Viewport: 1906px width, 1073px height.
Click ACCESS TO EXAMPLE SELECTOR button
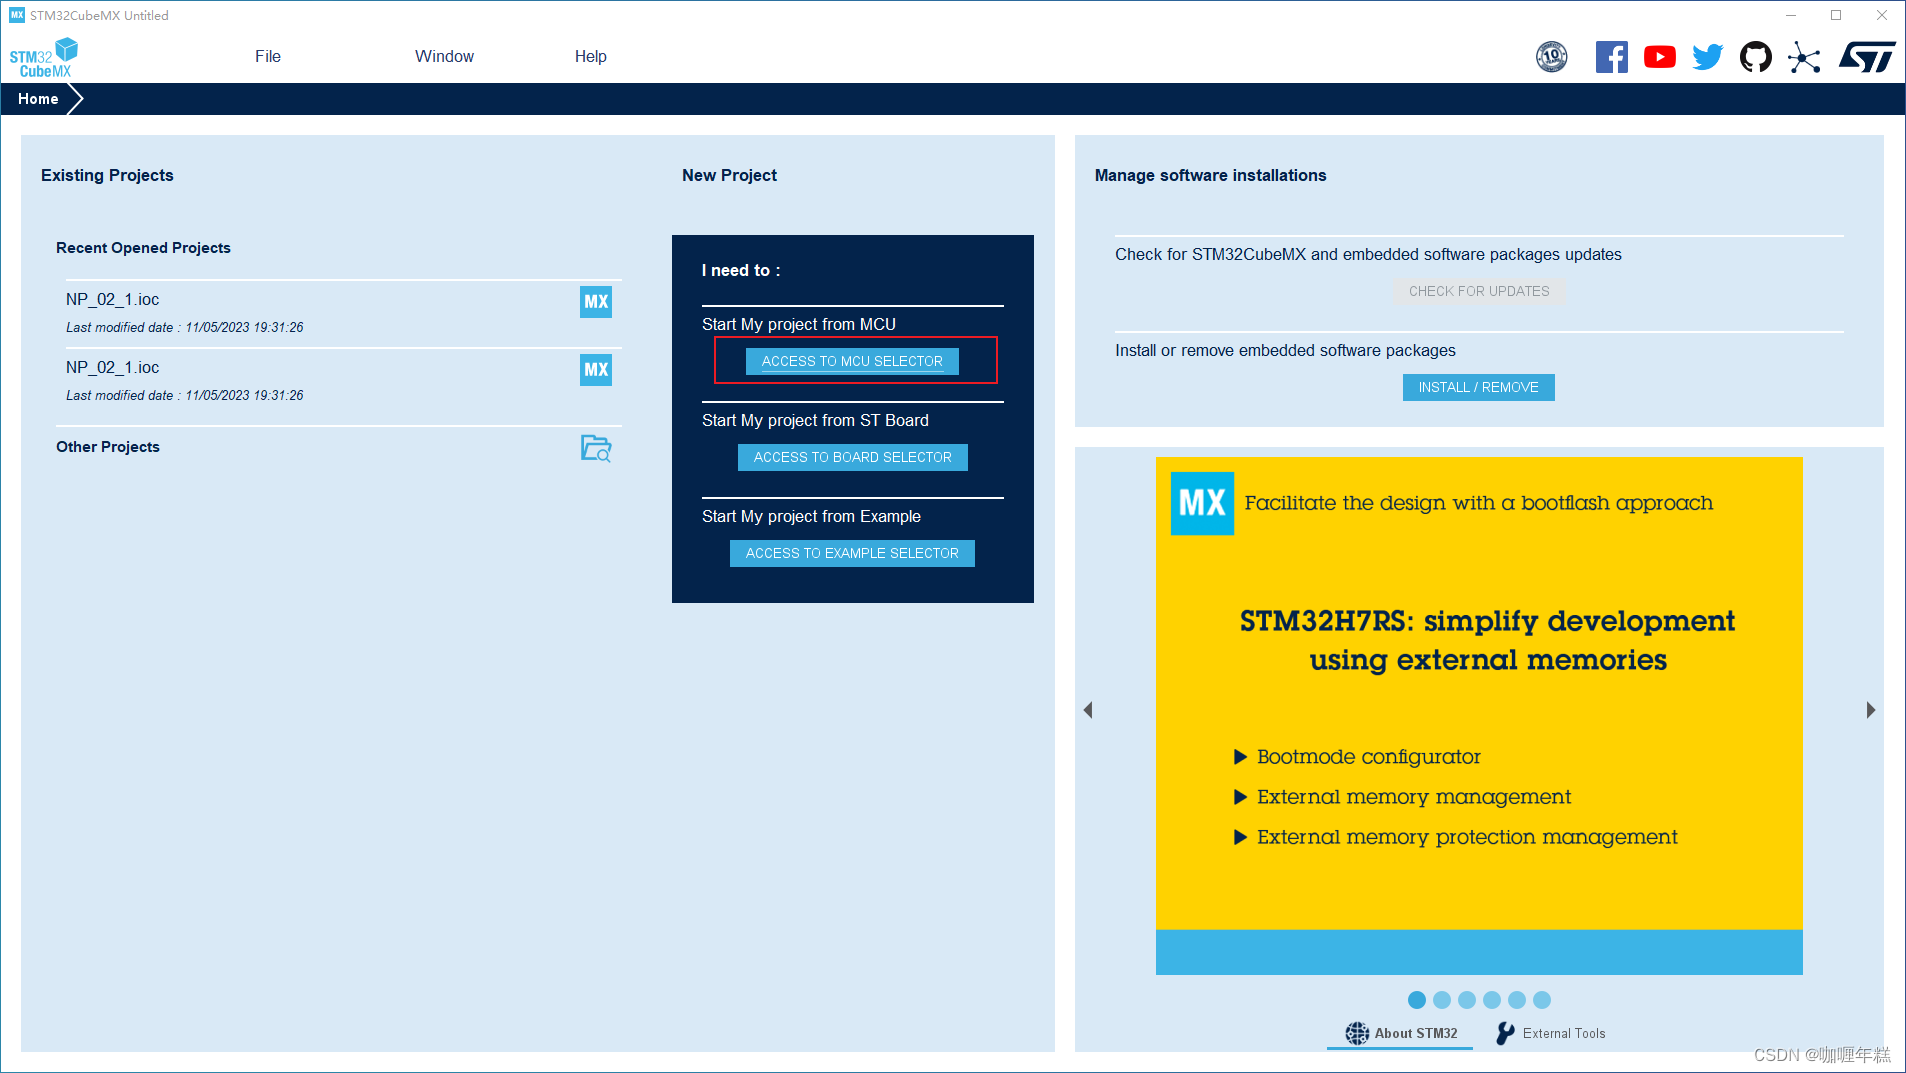[x=852, y=553]
